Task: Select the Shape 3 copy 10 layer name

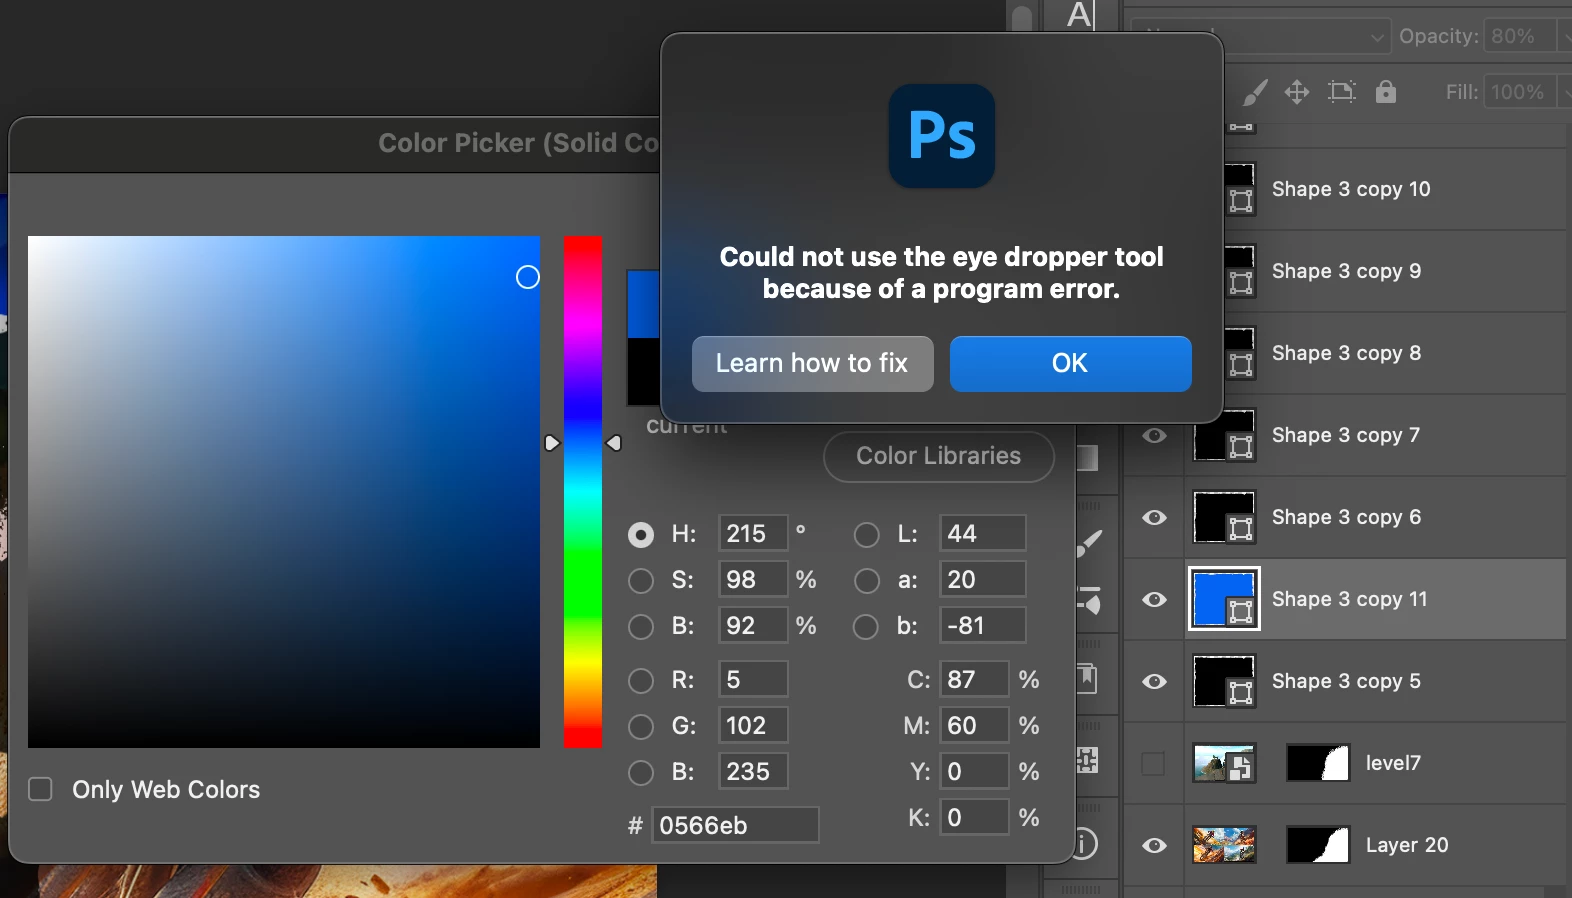Action: [x=1351, y=189]
